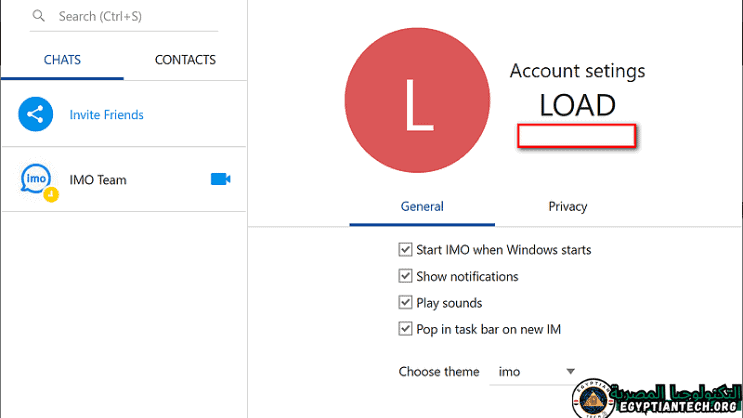This screenshot has height=418, width=743.
Task: Select the General settings tab
Action: click(x=422, y=207)
